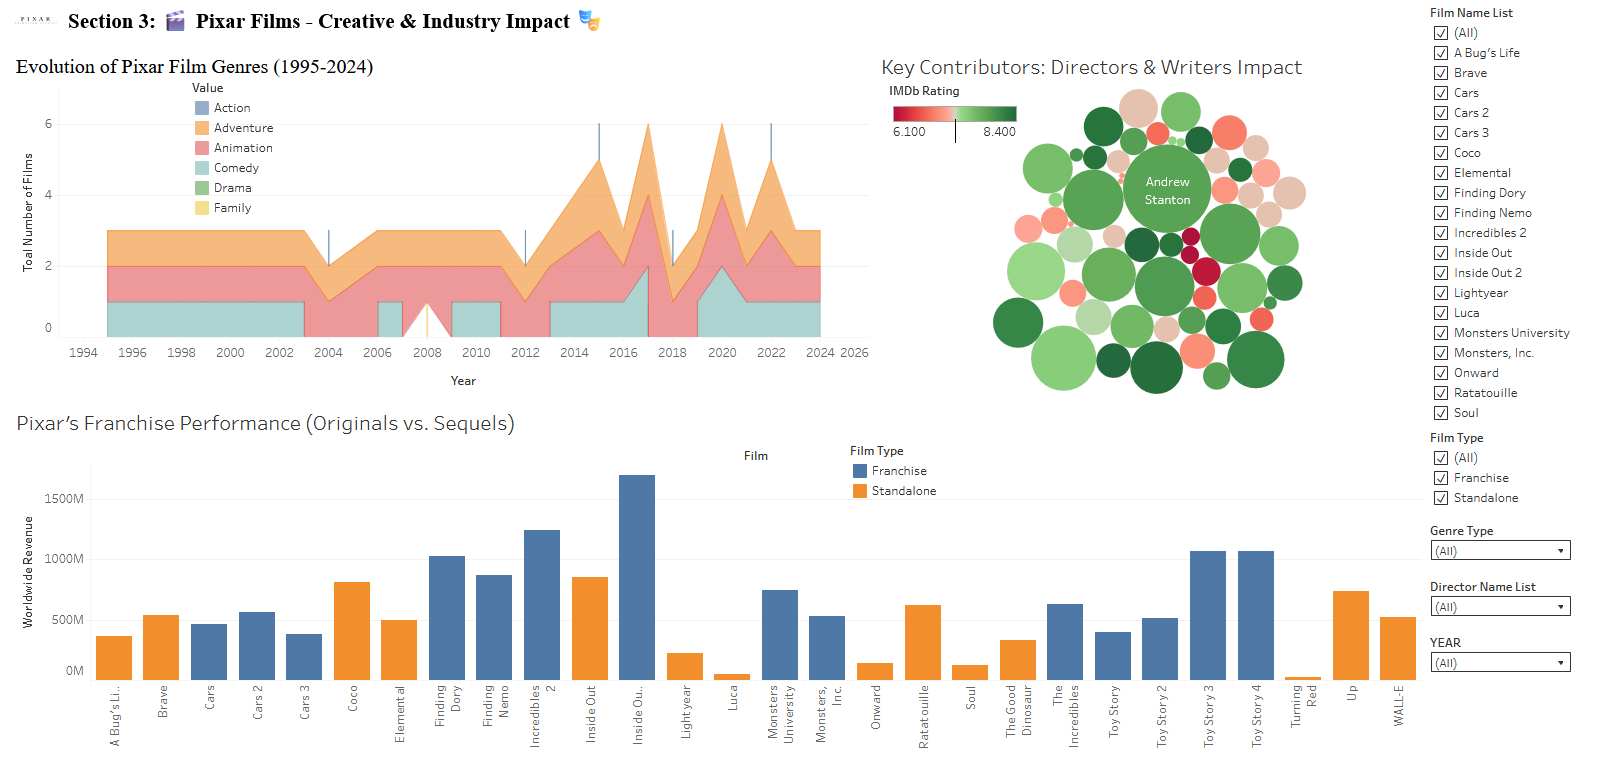Click the Key Contributors chart title
1602x758 pixels.
coord(1091,67)
